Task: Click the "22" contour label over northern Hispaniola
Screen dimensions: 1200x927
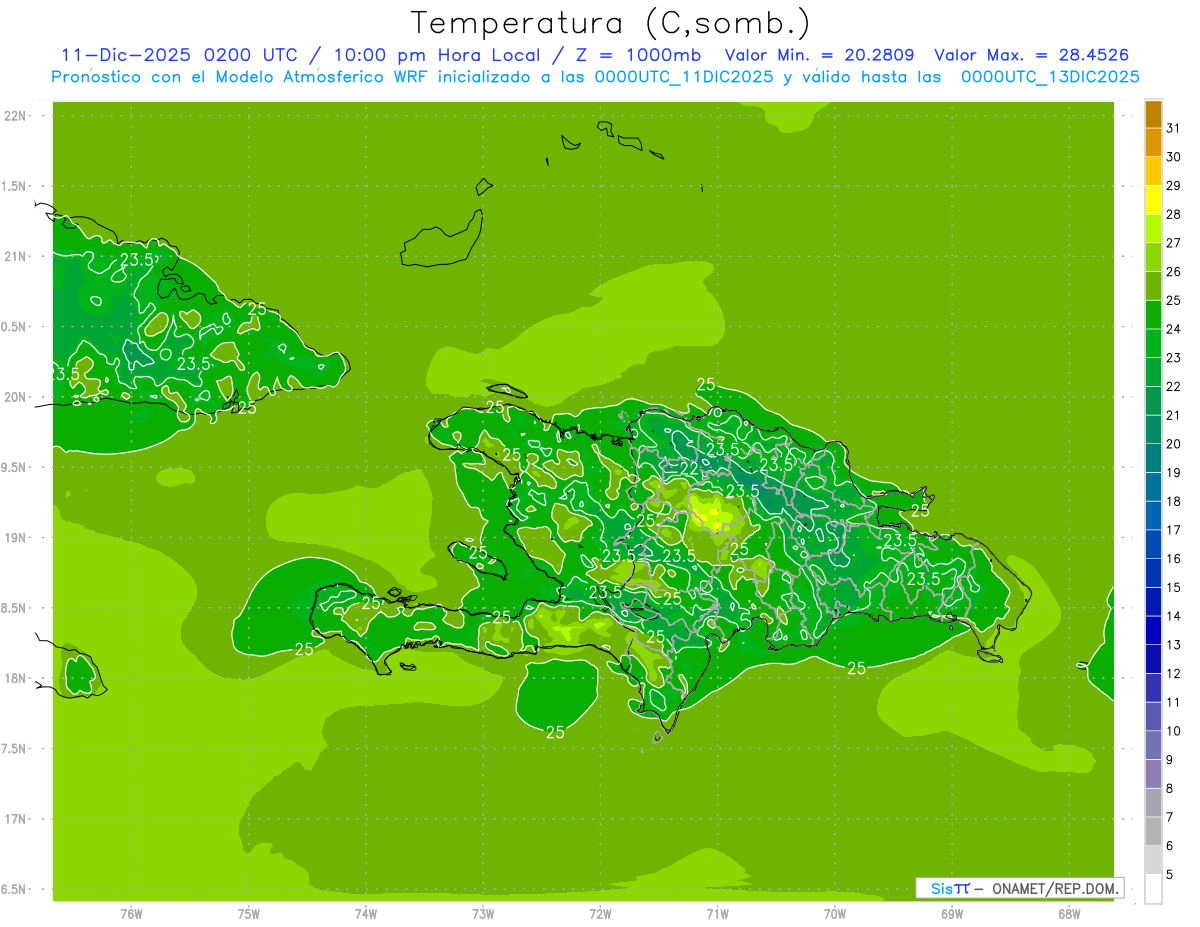Action: (x=689, y=468)
